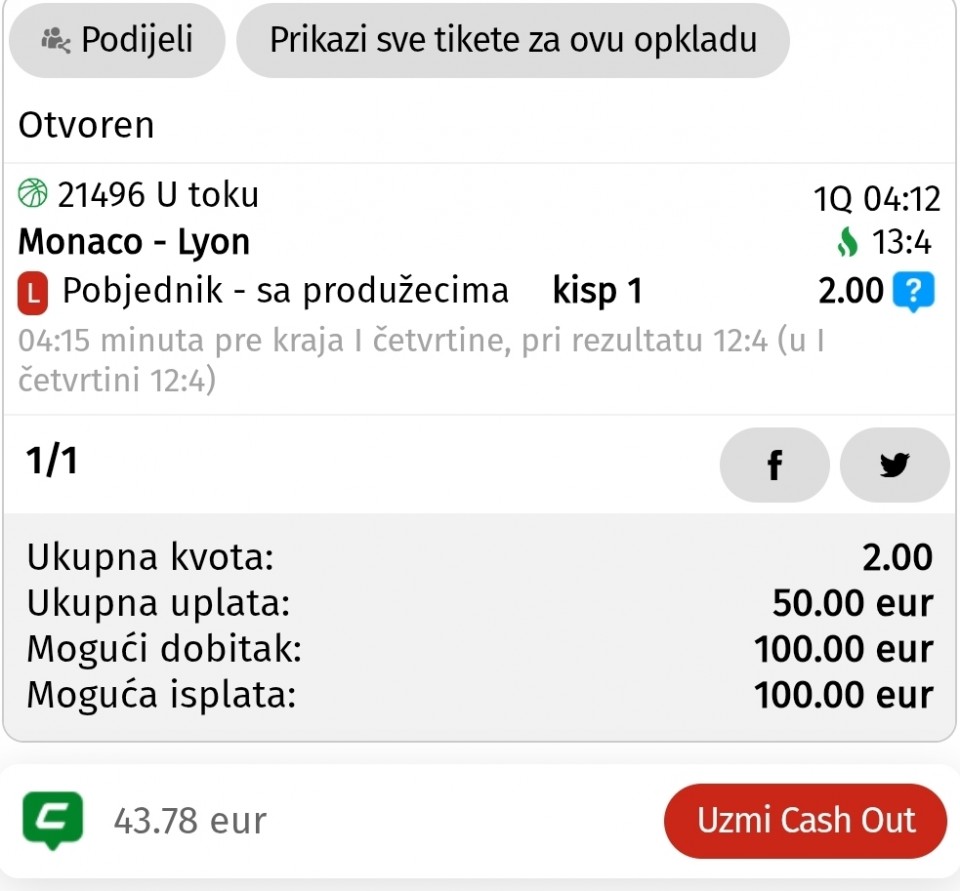Viewport: 960px width, 891px height.
Task: Click the 1Q 04:12 game clock
Action: tap(877, 199)
